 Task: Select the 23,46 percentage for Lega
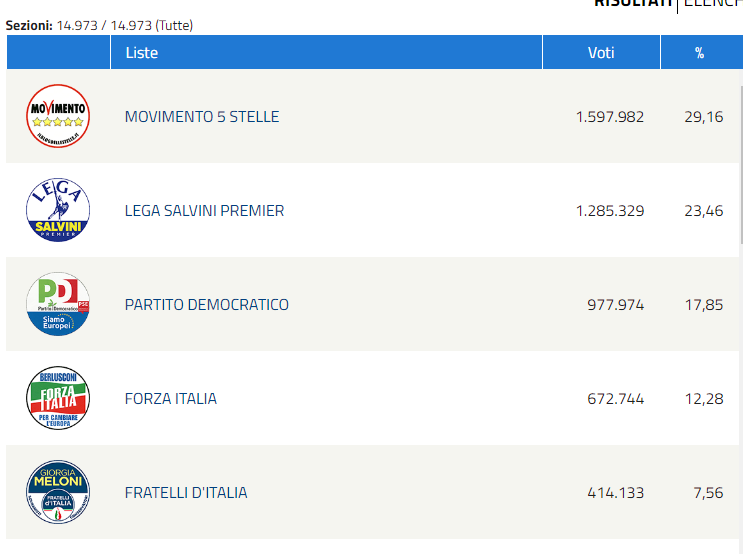tap(704, 211)
